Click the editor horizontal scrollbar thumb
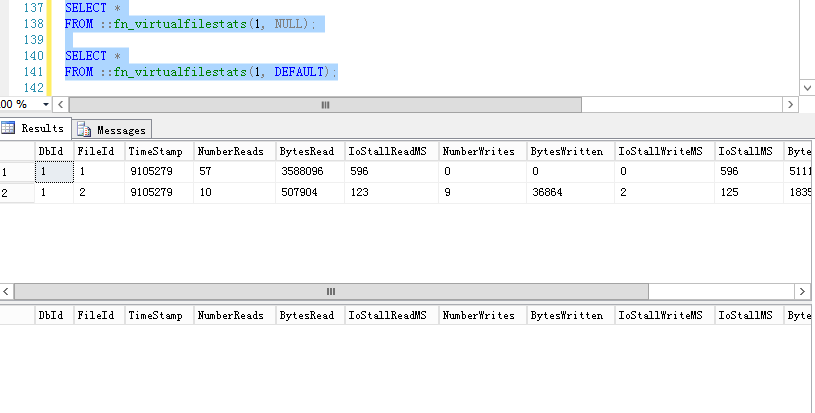Screen dimensions: 815x413 (323, 104)
